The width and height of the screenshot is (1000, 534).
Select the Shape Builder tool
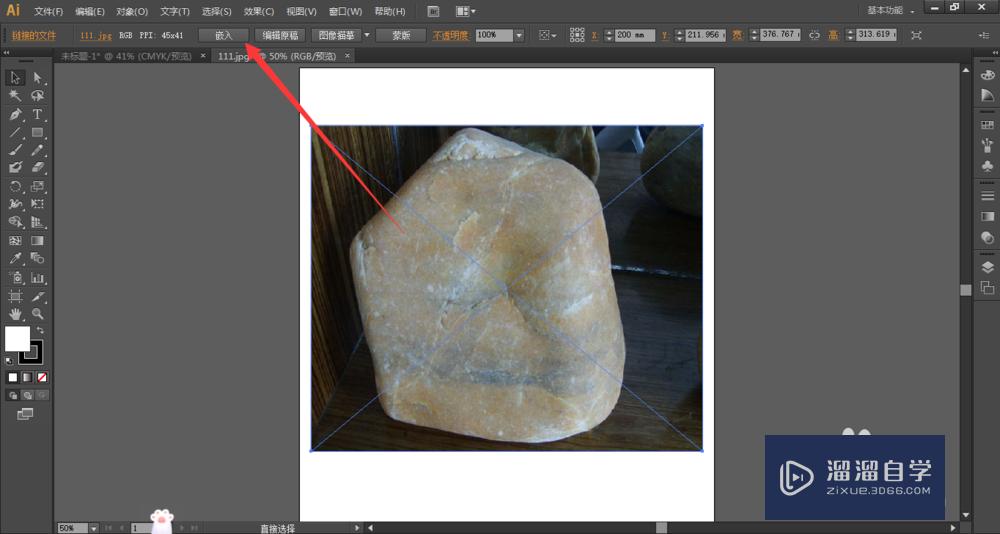(15, 222)
